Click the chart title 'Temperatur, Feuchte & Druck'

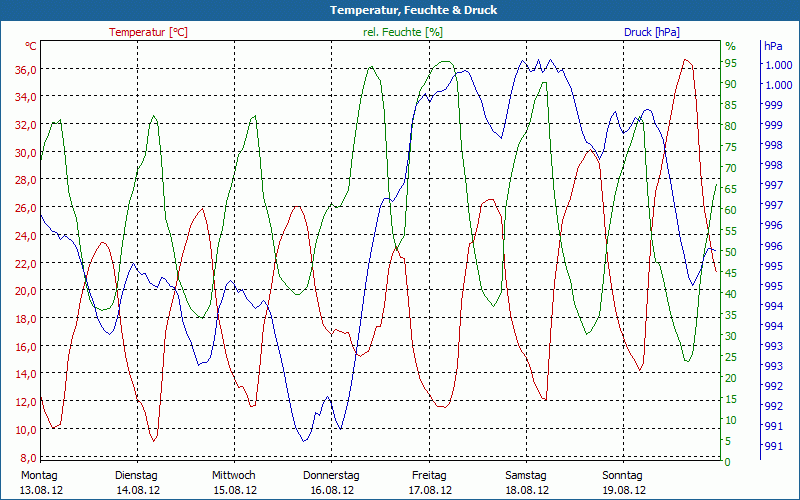(413, 10)
